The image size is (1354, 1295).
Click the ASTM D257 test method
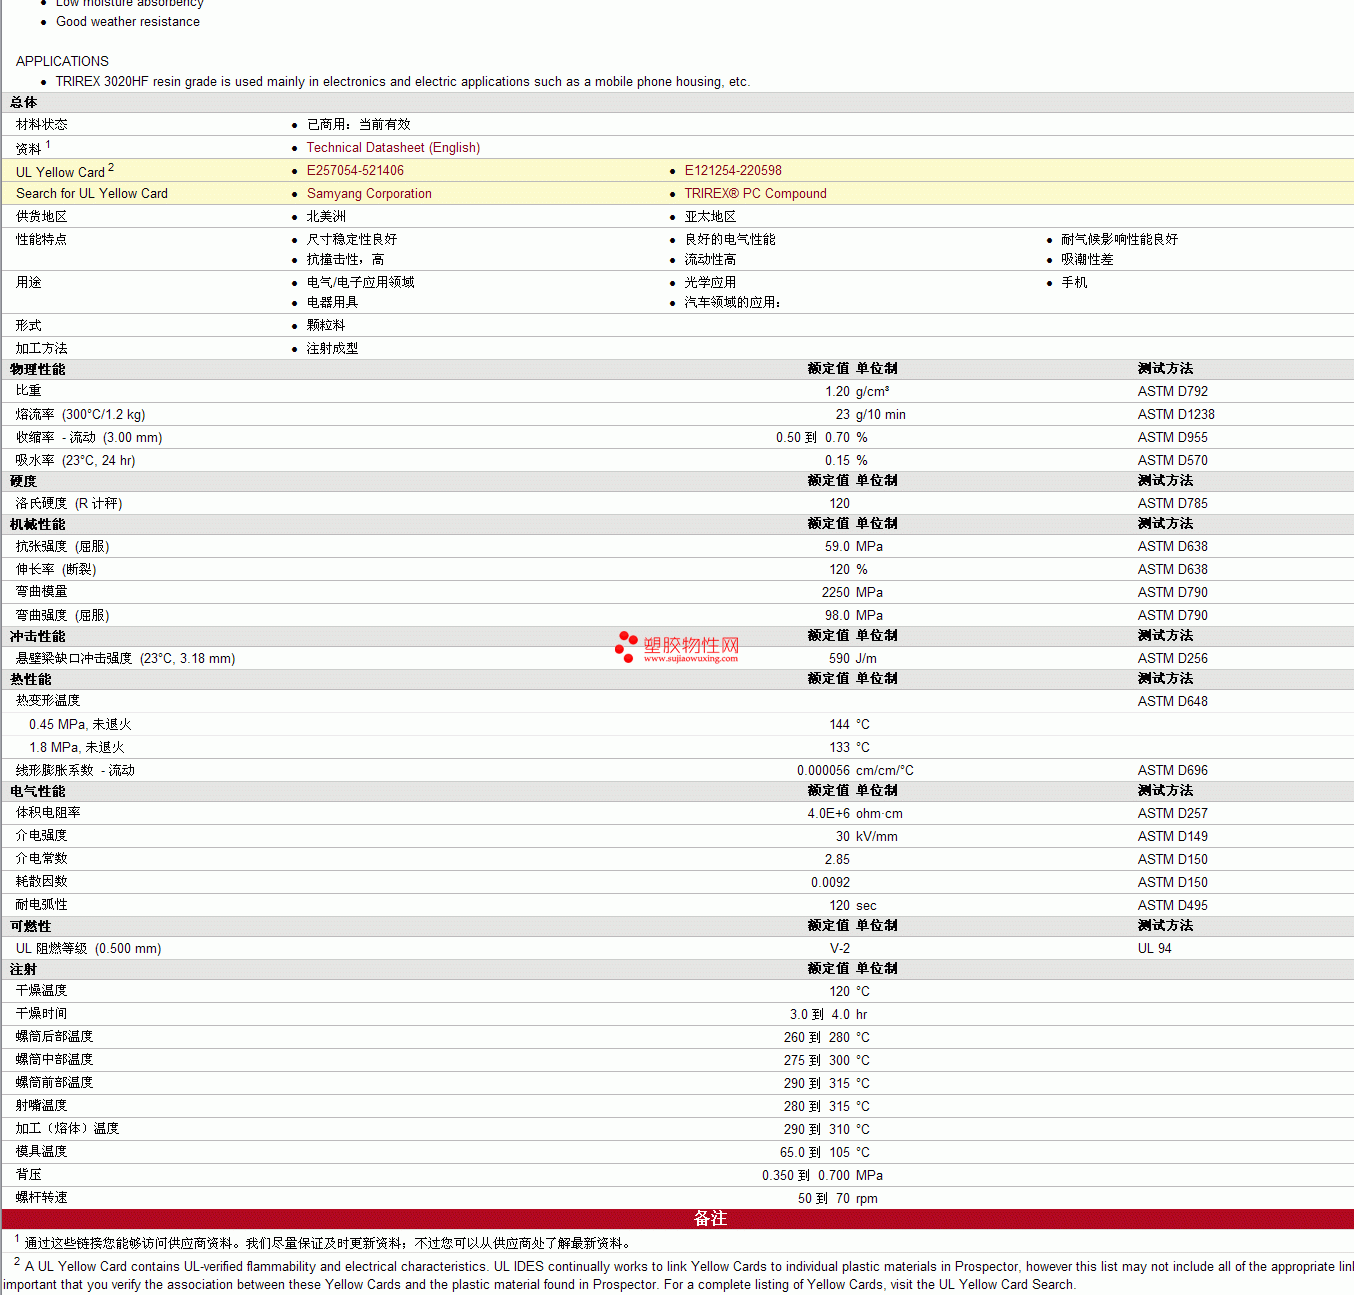tap(1172, 814)
